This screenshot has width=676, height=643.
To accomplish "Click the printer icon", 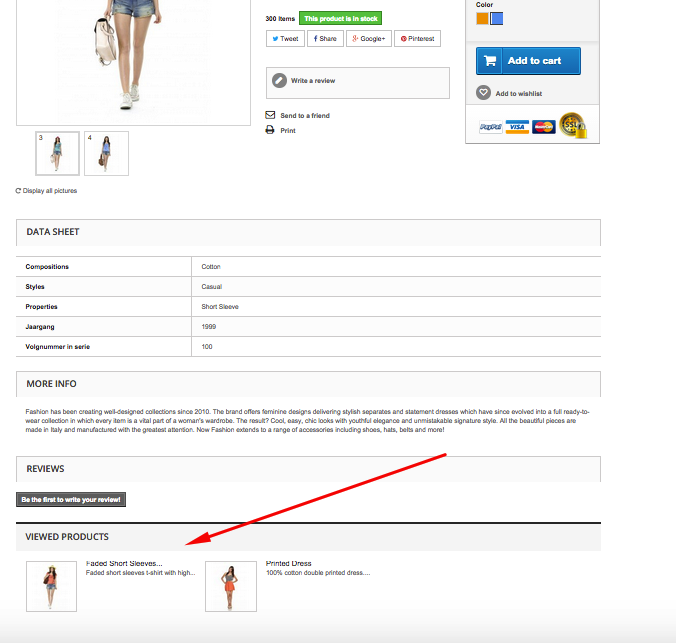I will (x=270, y=130).
